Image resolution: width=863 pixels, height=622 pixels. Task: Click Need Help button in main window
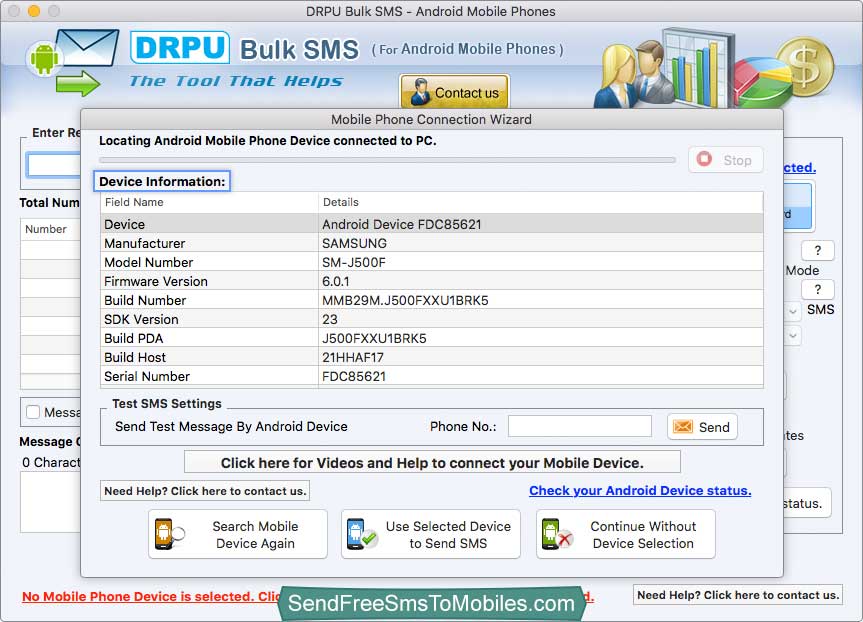[x=738, y=594]
